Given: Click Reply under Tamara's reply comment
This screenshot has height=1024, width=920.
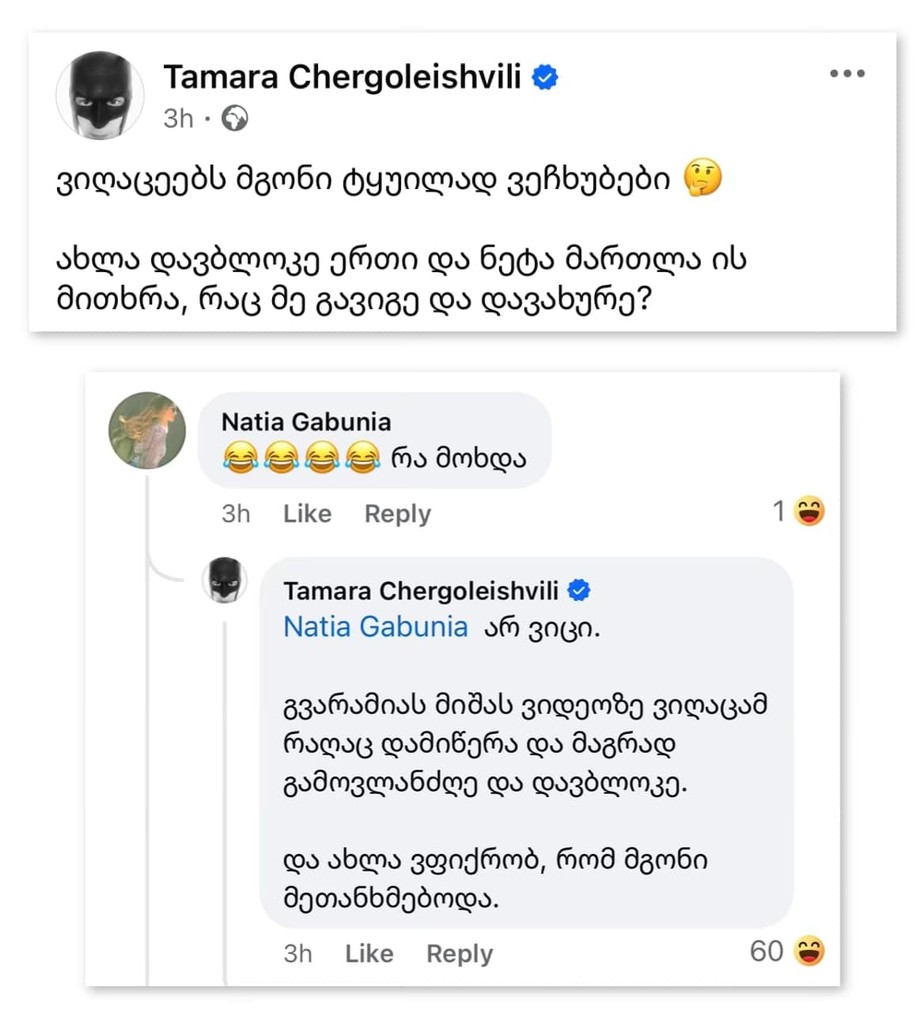Looking at the screenshot, I should pyautogui.click(x=459, y=954).
